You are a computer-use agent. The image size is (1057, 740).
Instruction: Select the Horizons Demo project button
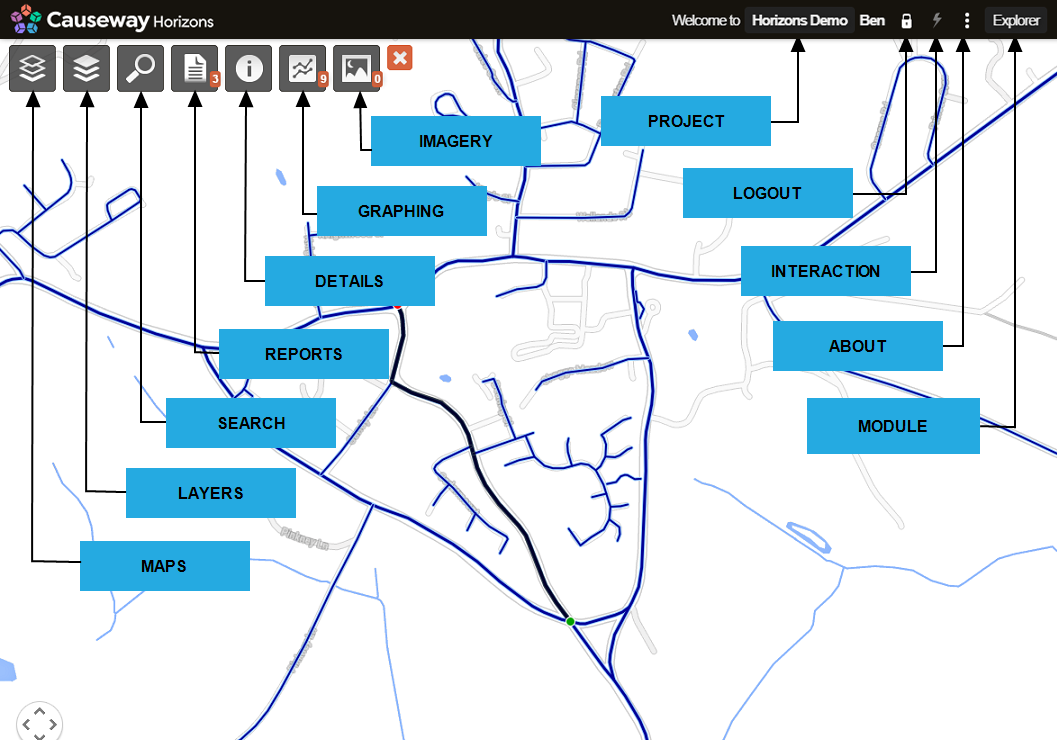799,20
